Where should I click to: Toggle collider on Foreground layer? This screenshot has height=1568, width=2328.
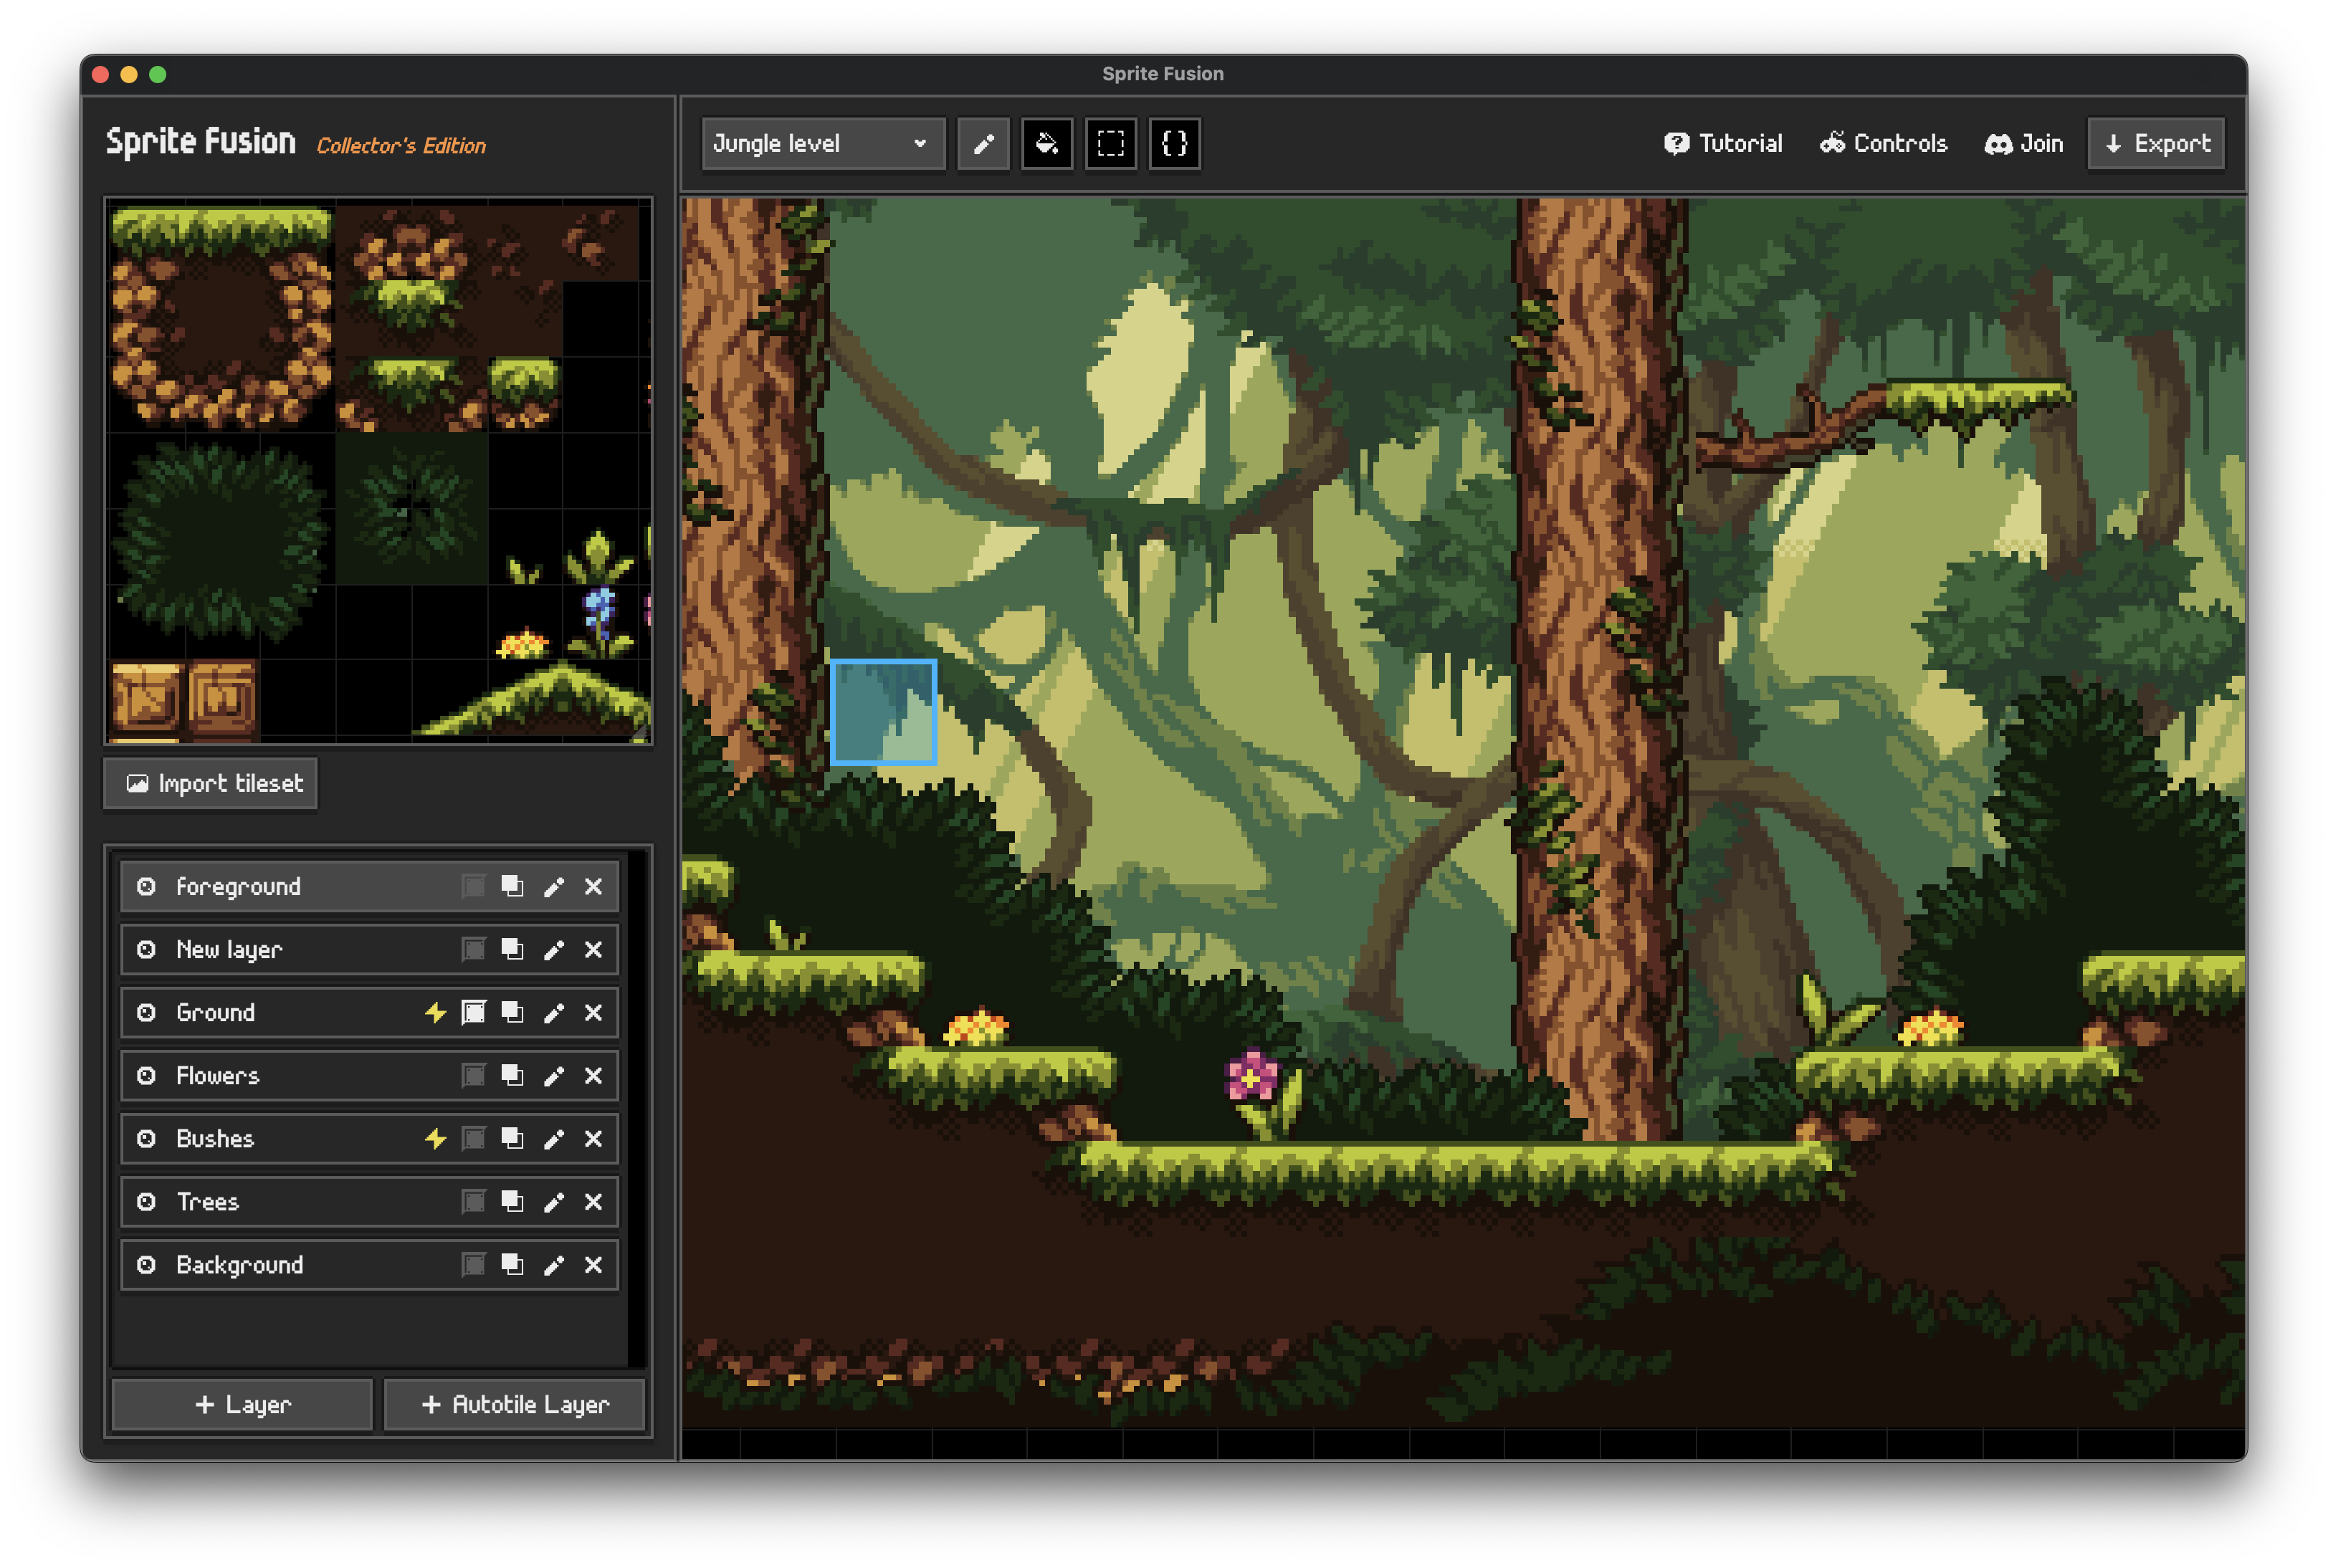(473, 887)
